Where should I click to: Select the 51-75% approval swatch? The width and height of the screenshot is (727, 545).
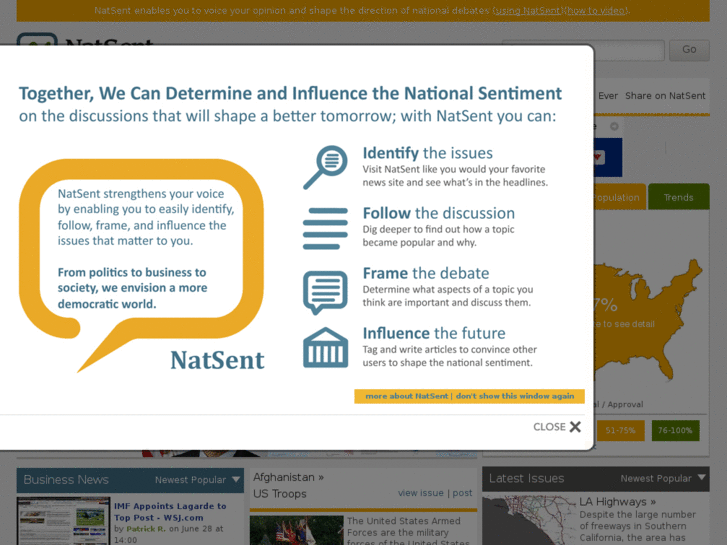[620, 430]
